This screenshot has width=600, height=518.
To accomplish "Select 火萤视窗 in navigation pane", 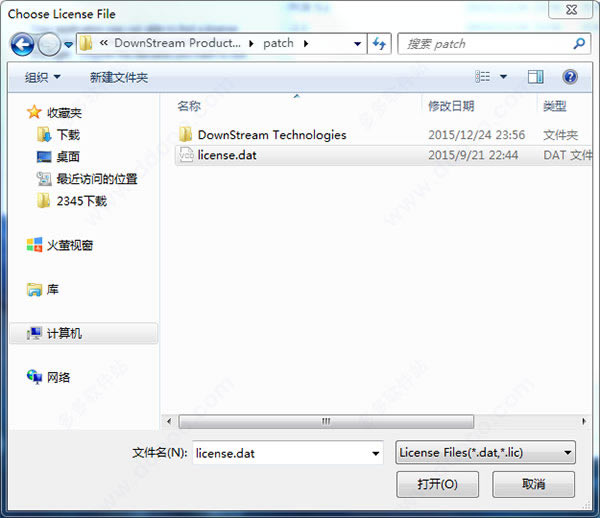I will tap(70, 245).
